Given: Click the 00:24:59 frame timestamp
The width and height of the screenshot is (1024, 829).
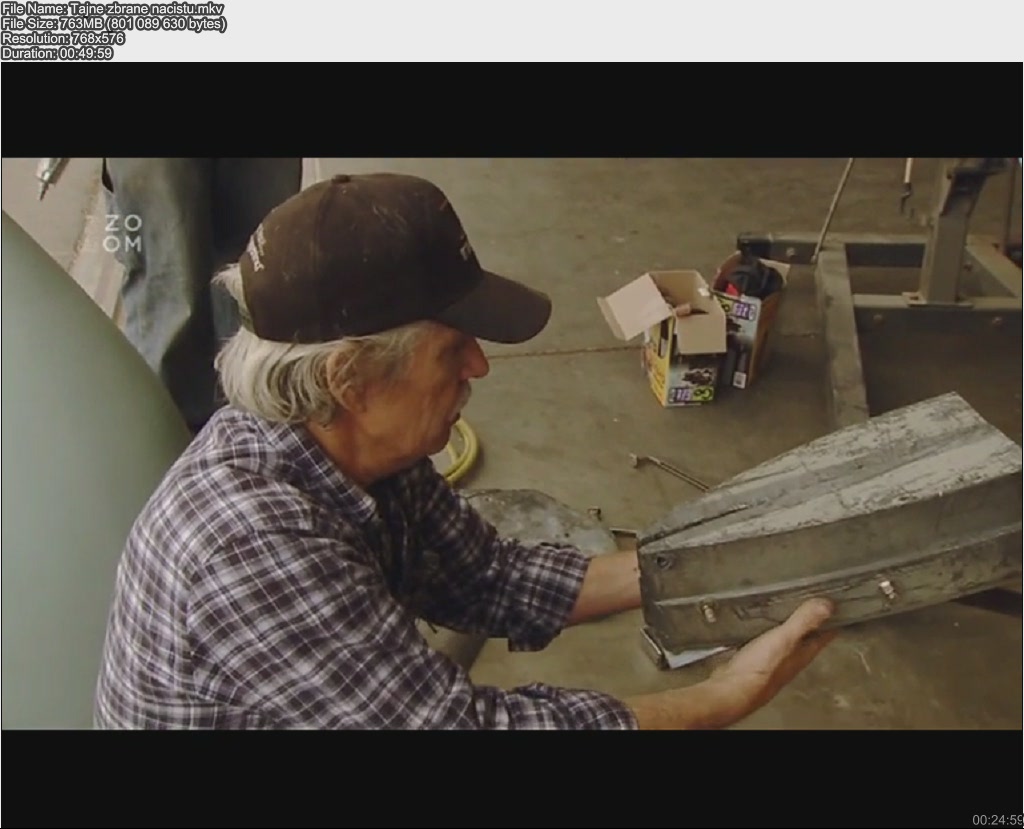Looking at the screenshot, I should pos(996,820).
